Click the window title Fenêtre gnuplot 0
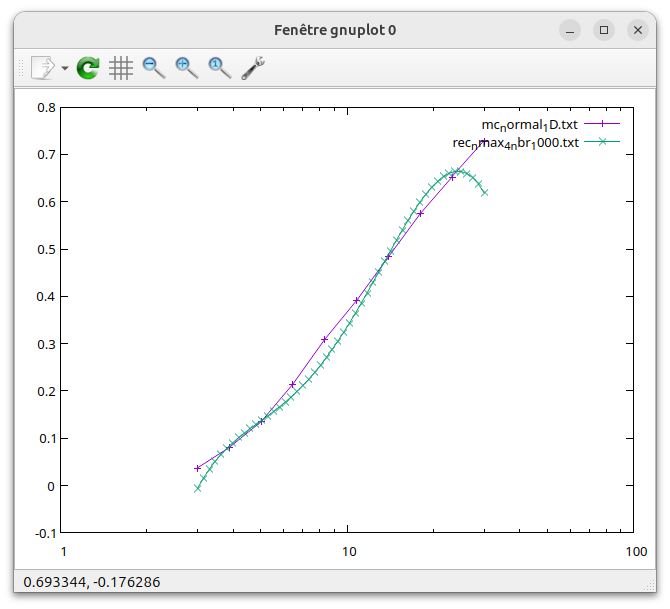 335,30
